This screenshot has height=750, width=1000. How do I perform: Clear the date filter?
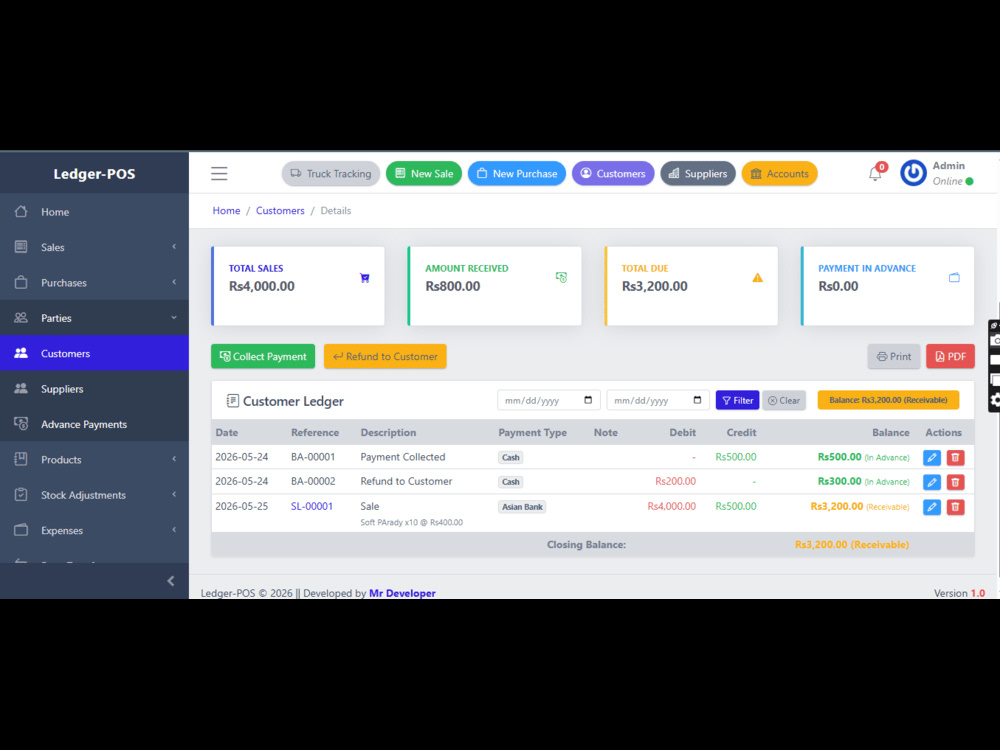point(784,400)
